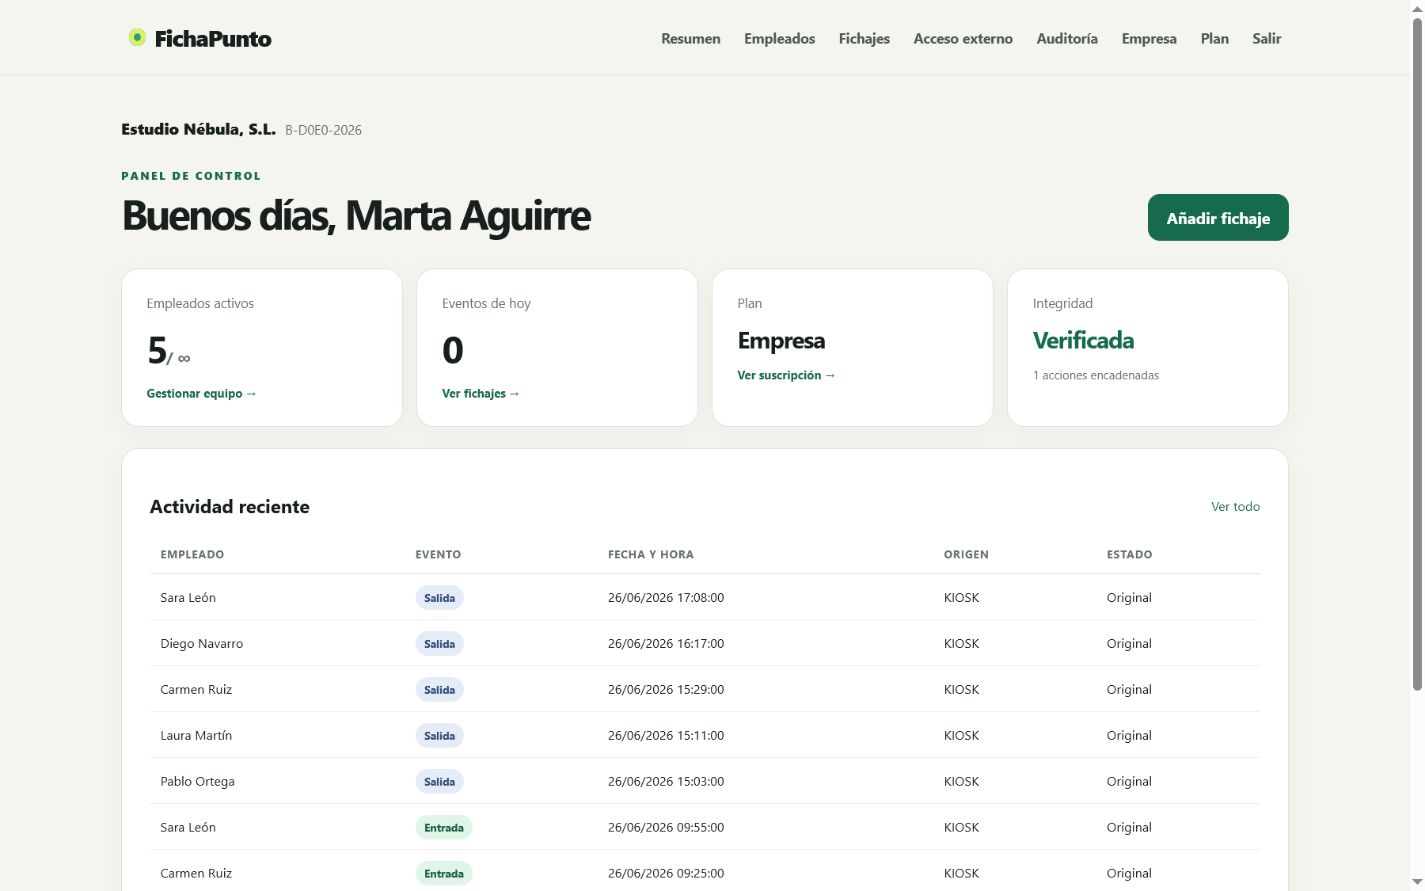The image size is (1425, 891).
Task: Click the EMPLEADO column header
Action: (x=192, y=555)
